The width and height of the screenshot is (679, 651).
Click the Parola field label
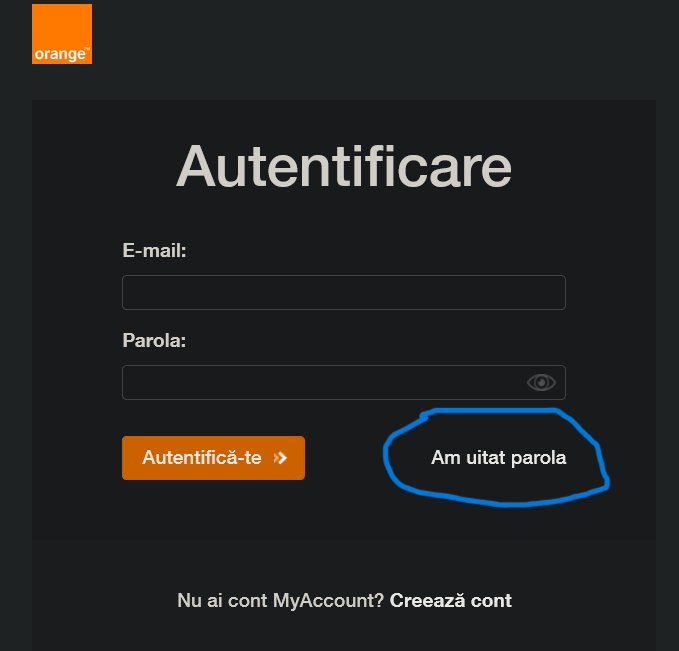pyautogui.click(x=155, y=340)
